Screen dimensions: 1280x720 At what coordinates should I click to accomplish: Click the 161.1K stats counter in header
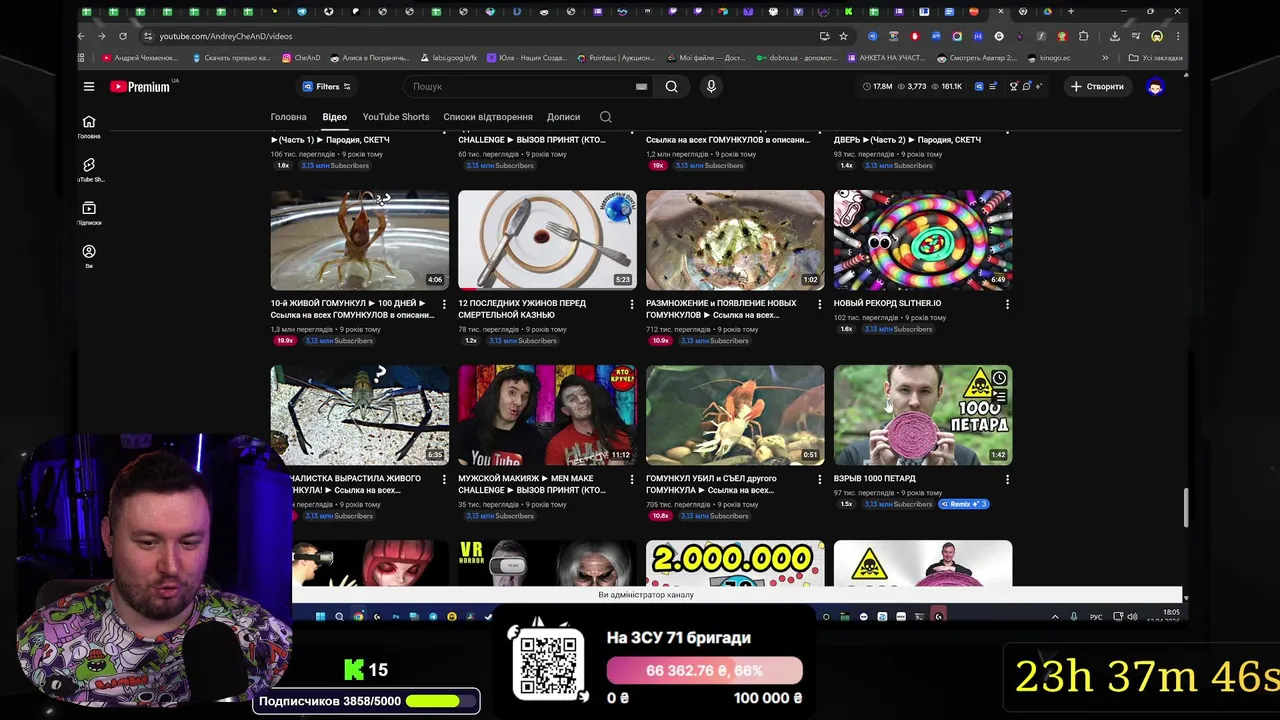946,87
